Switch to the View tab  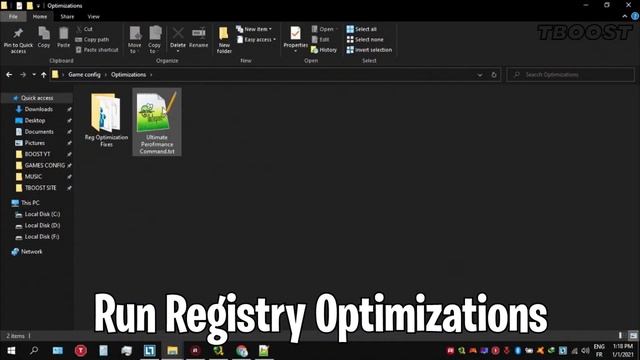[93, 17]
